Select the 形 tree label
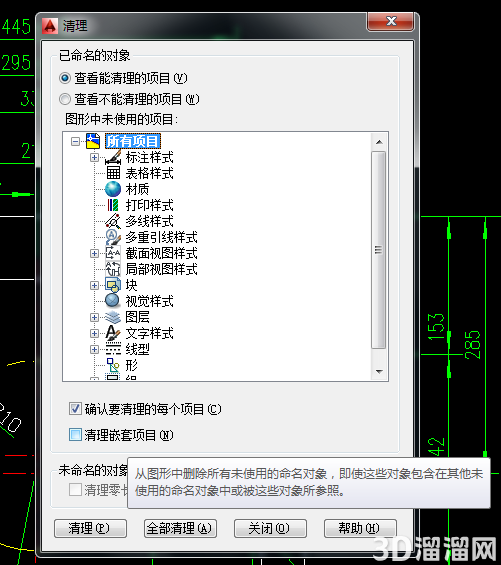 coord(132,365)
